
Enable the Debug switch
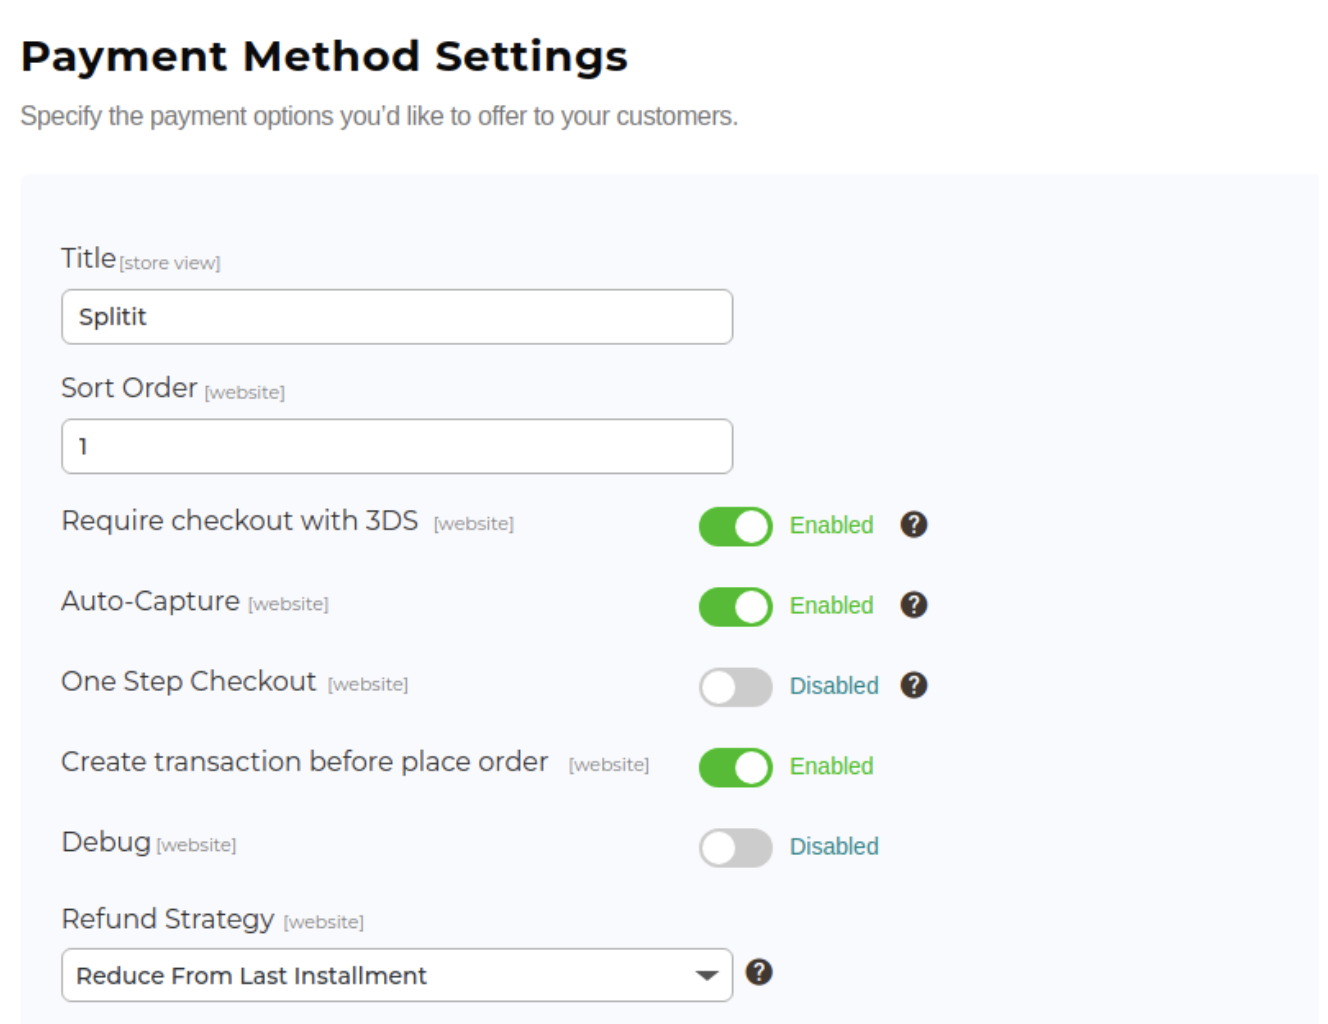click(735, 847)
